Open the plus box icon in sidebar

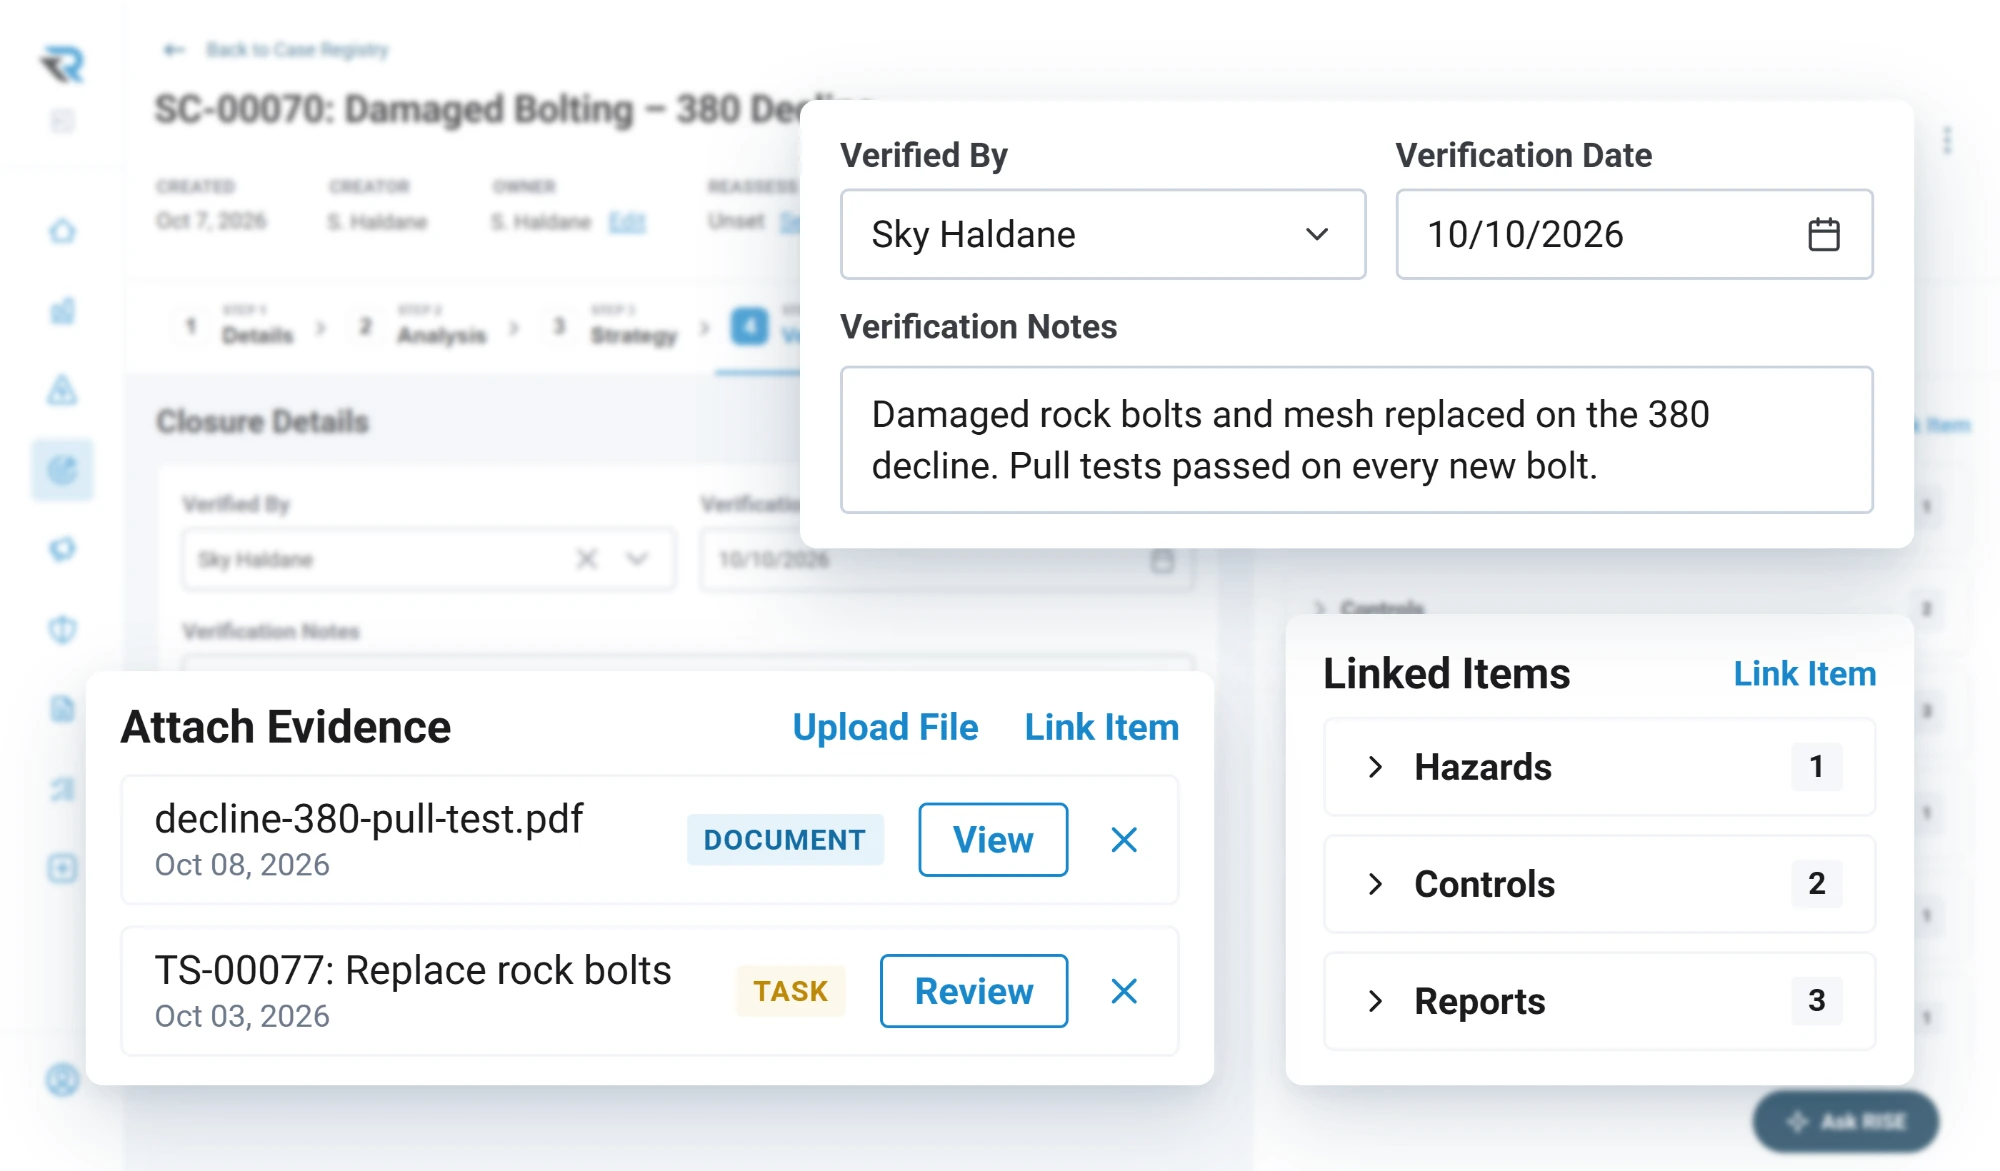63,868
